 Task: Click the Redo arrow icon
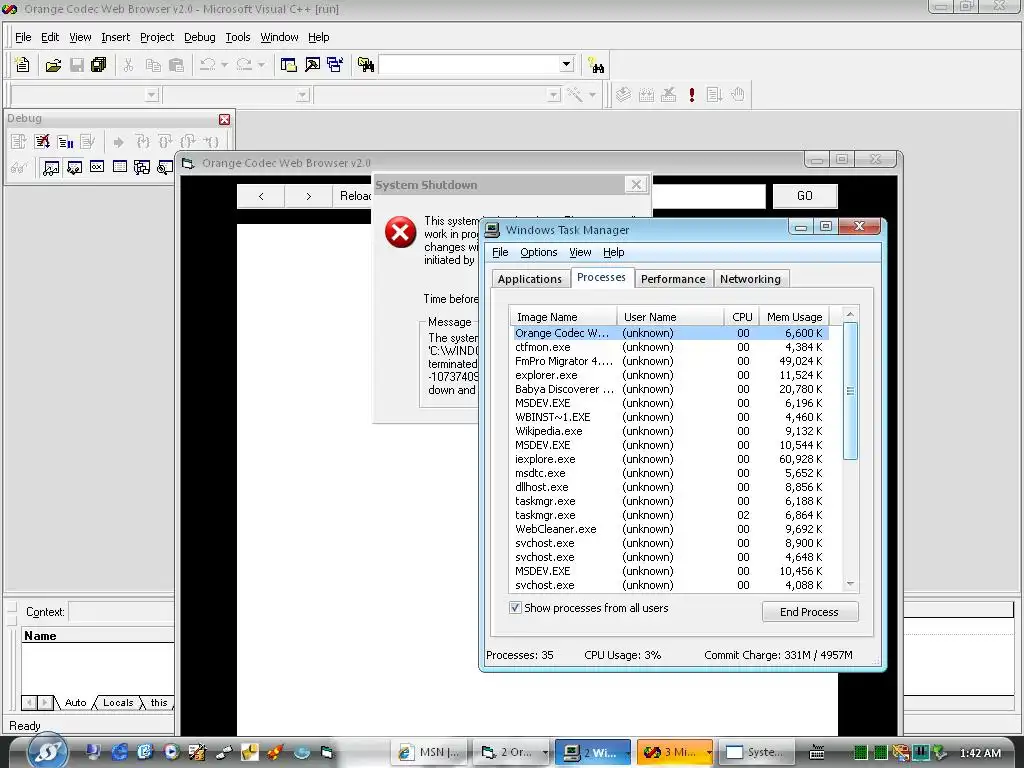click(244, 65)
